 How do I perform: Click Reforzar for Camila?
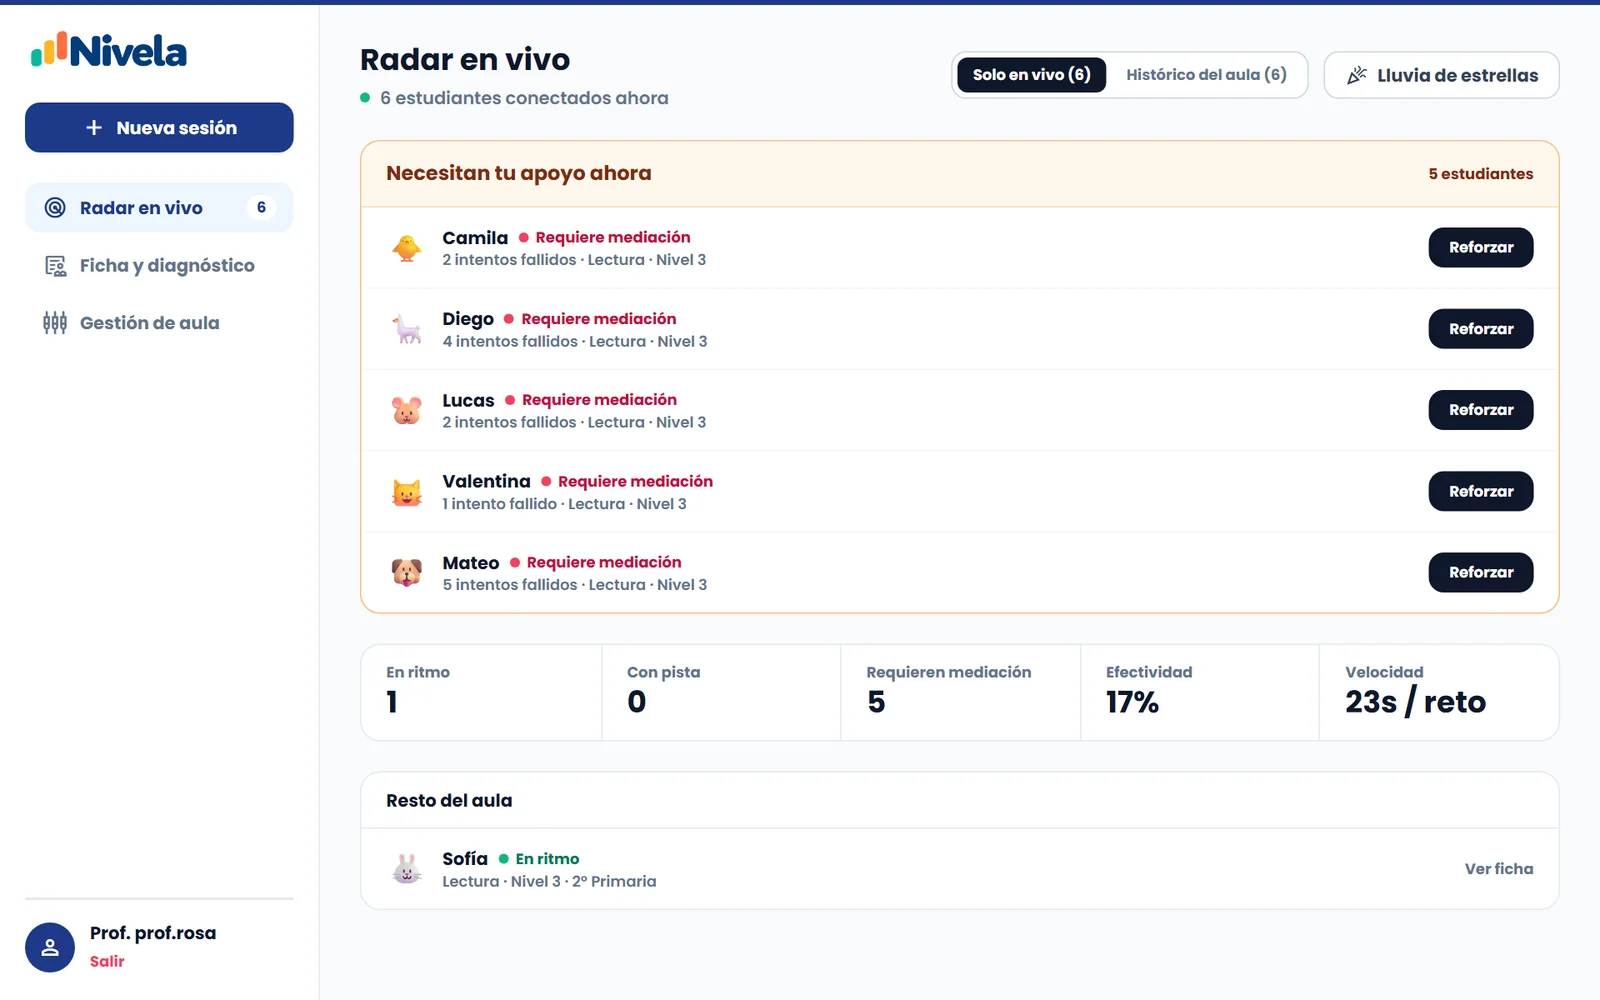(x=1480, y=248)
